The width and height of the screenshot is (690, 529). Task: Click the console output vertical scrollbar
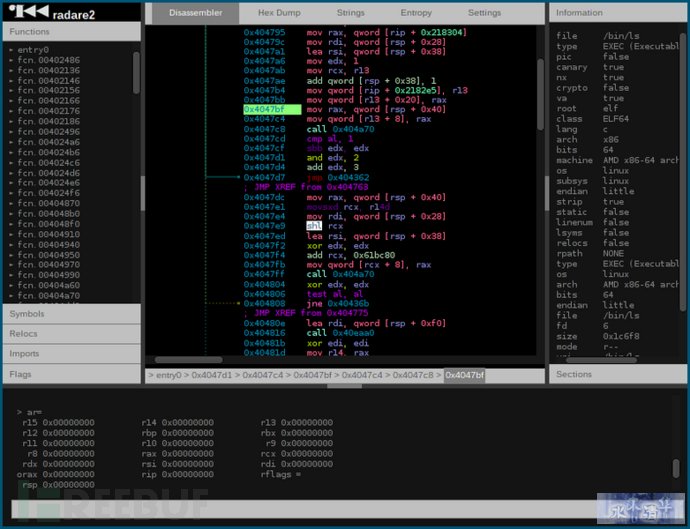pyautogui.click(x=676, y=468)
